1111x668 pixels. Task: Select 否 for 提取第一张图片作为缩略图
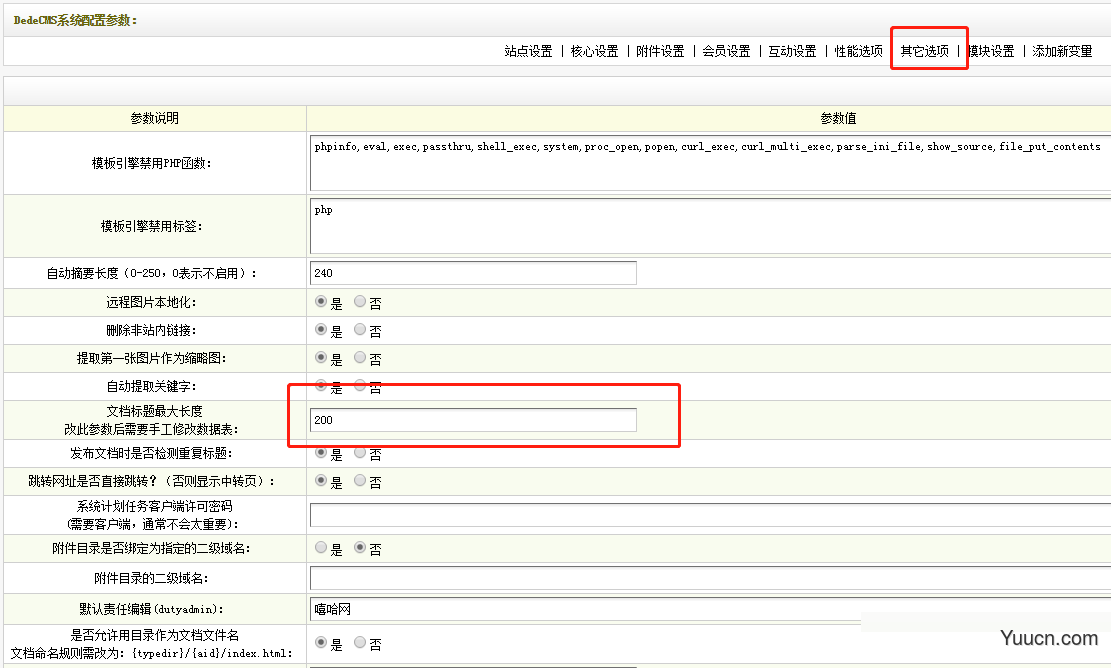tap(360, 357)
